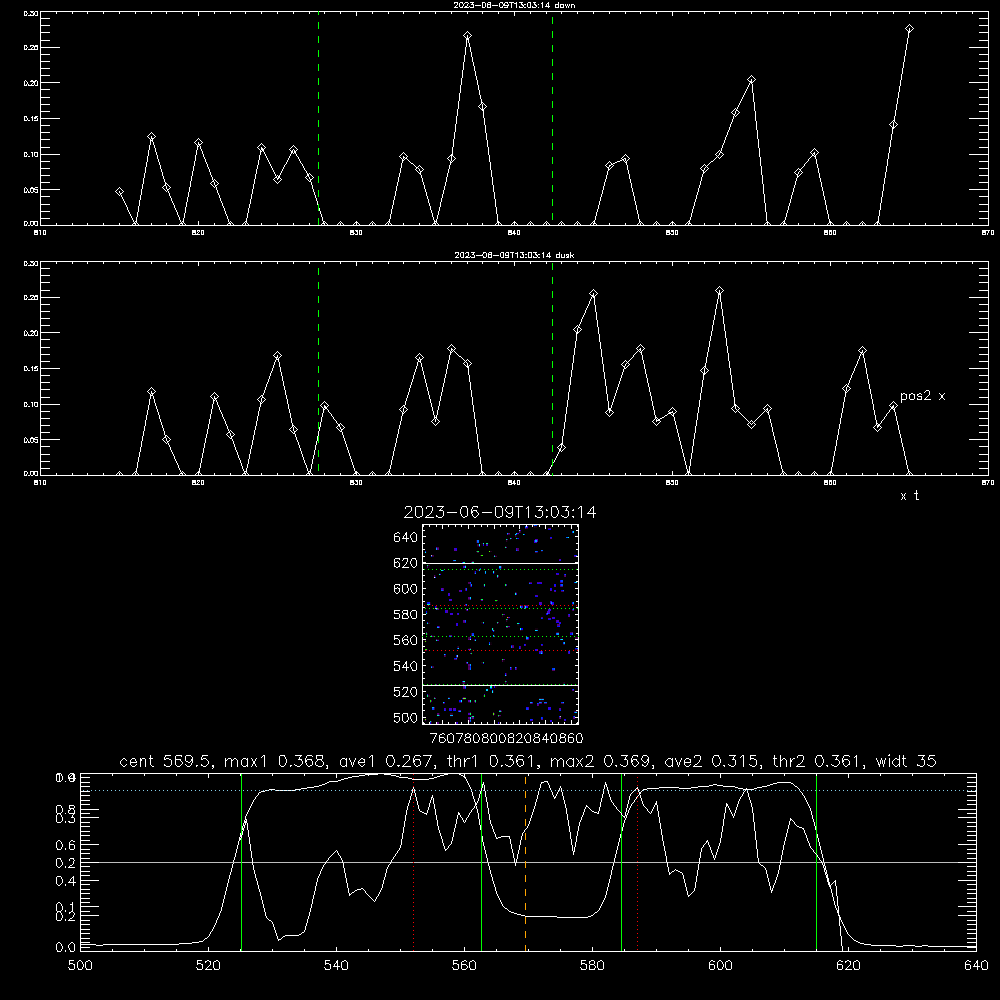Click the '560' x-axis label of the bottom plot
This screenshot has height=1000, width=1000.
click(464, 966)
